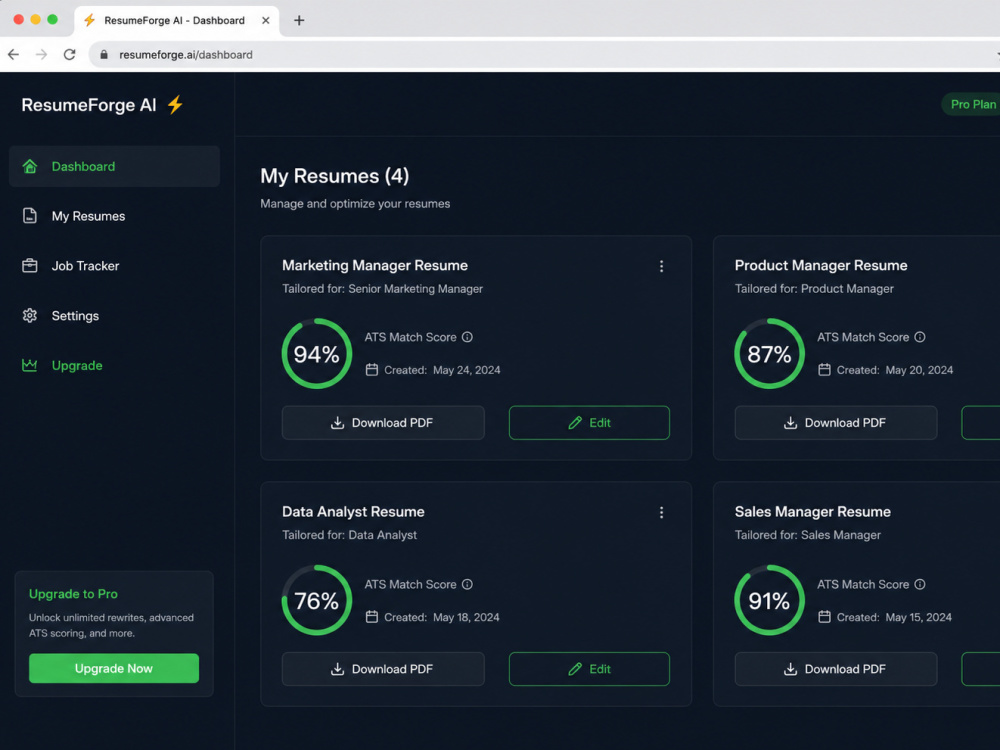Go back with the browser back arrow
1000x750 pixels.
13,55
